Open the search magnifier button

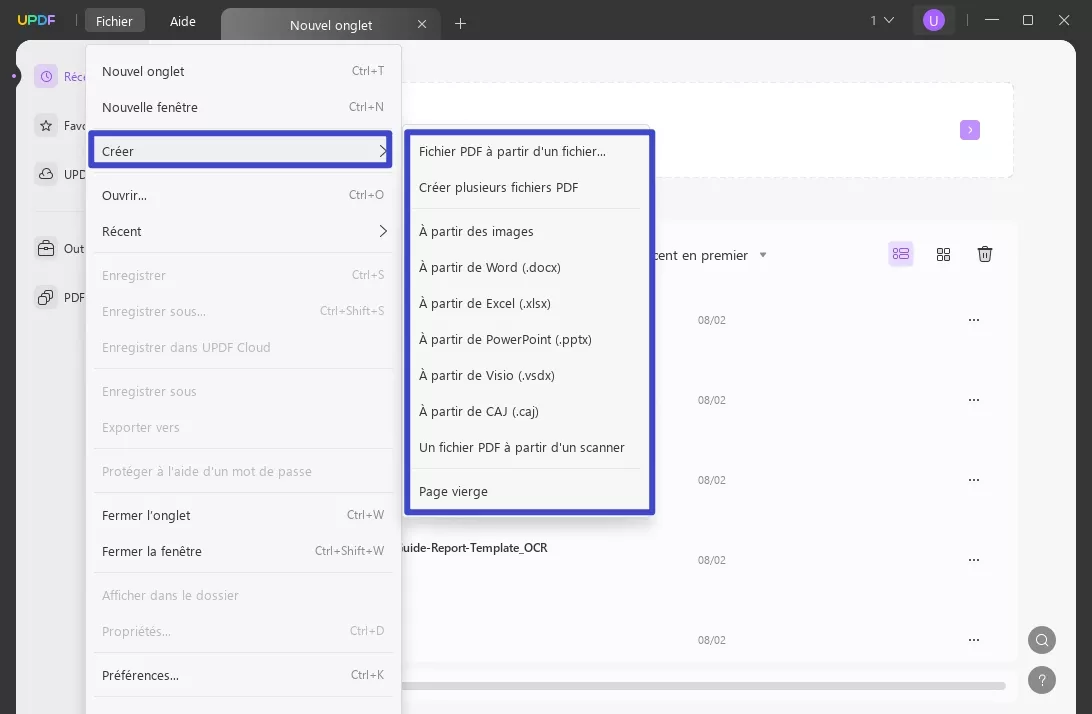[x=1042, y=640]
